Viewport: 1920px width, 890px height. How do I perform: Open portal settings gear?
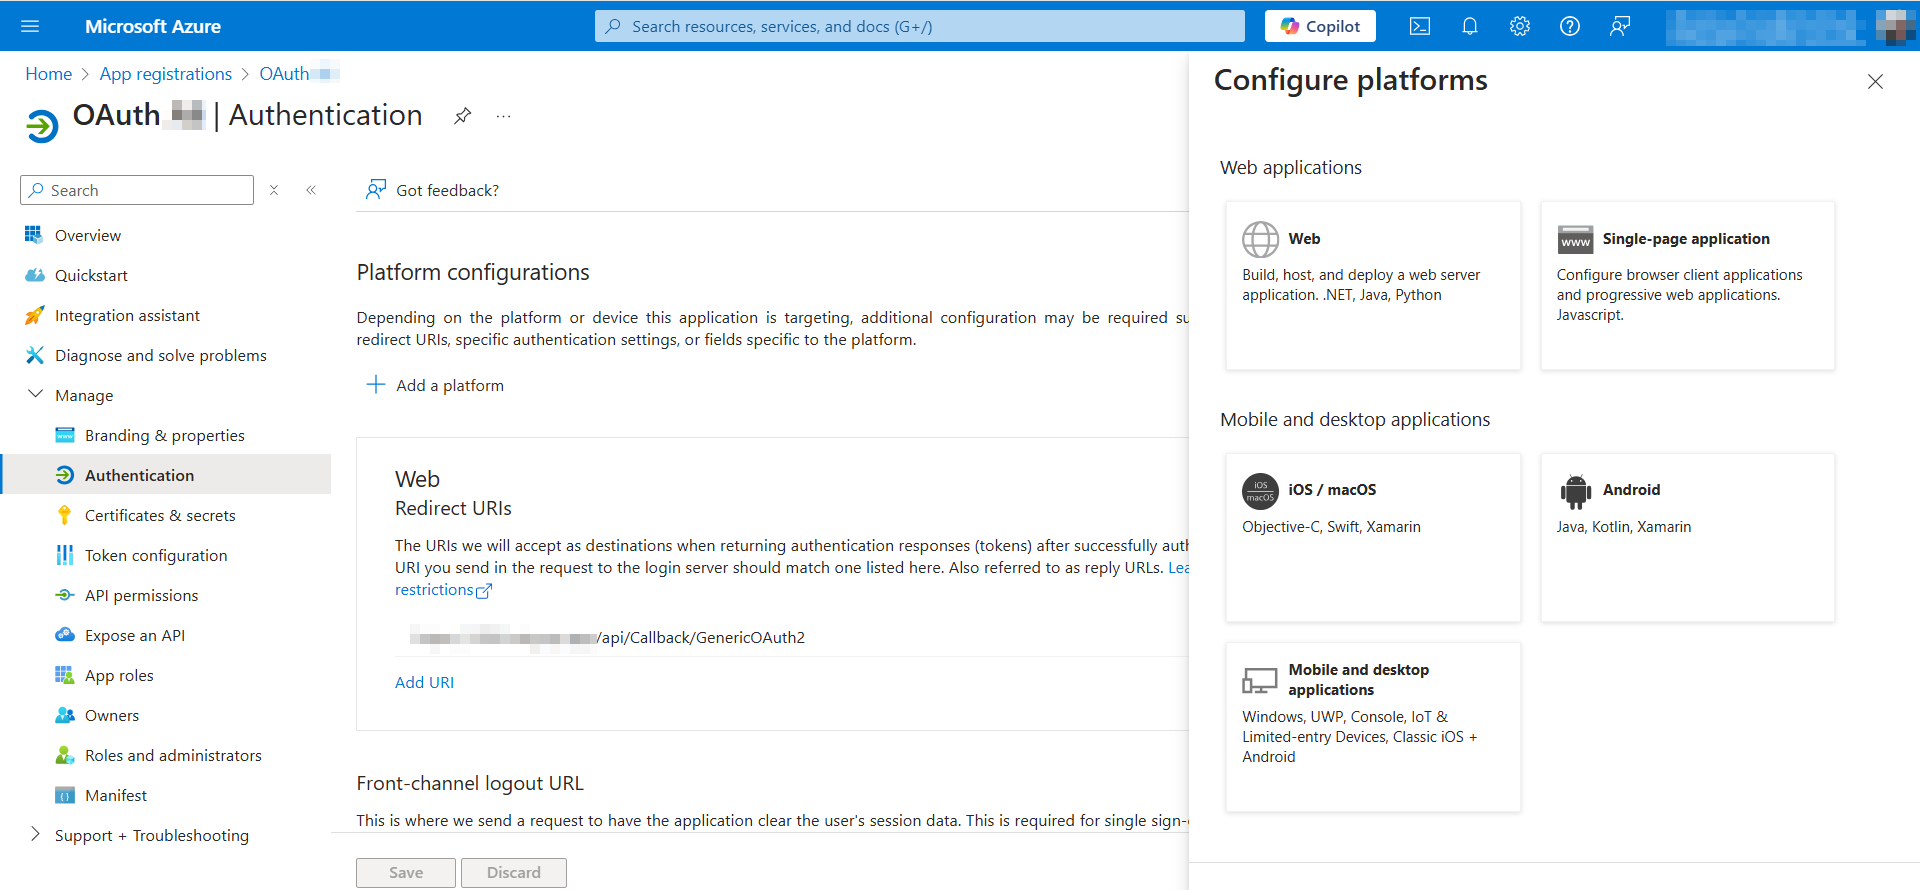coord(1519,26)
